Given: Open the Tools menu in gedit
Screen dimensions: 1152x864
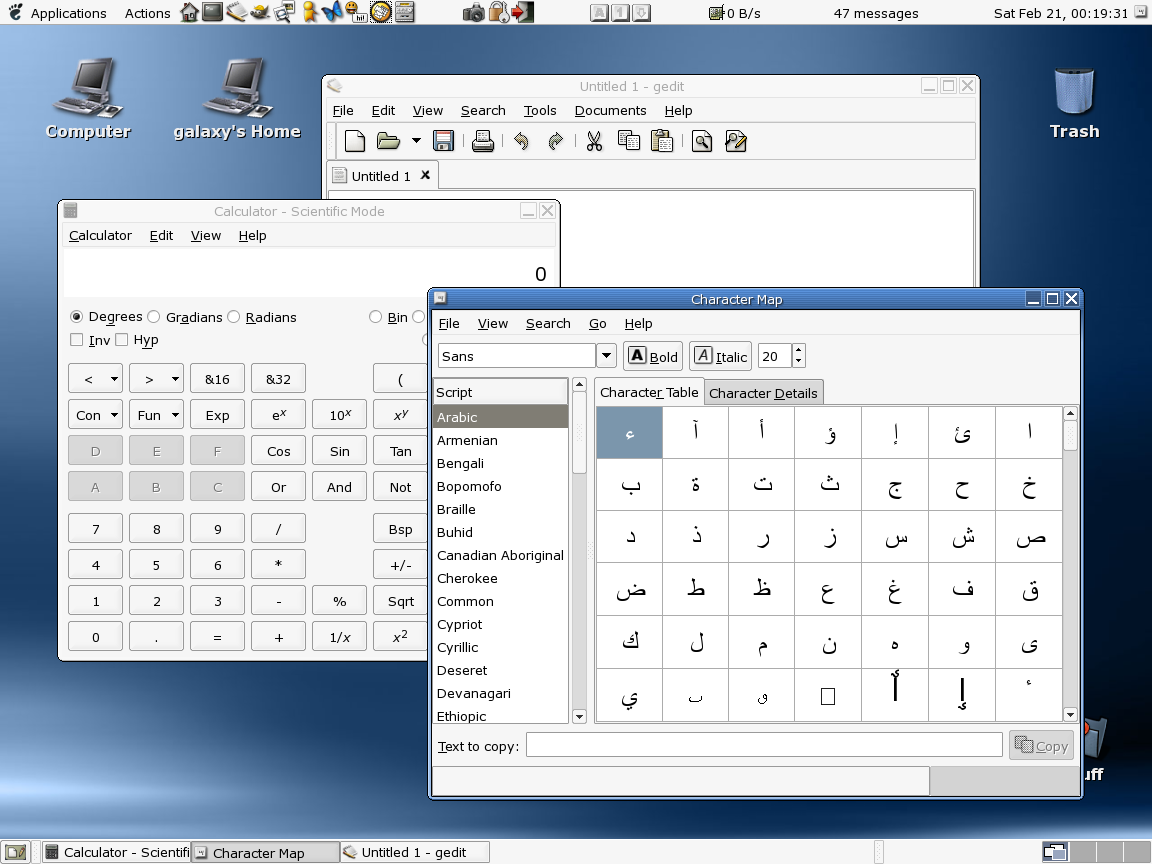Looking at the screenshot, I should [540, 110].
